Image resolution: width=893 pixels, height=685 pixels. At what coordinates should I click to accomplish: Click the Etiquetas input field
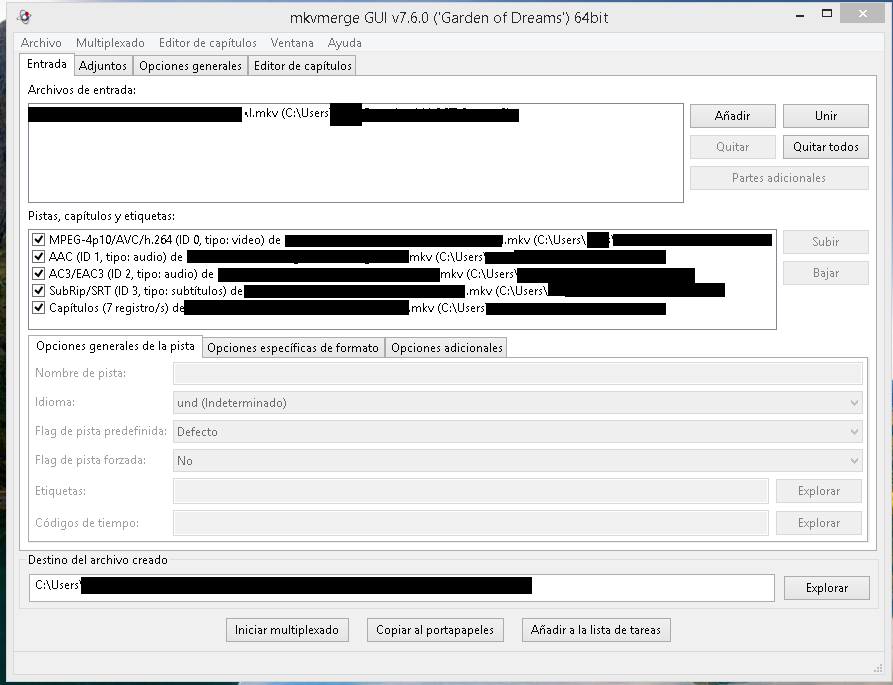(471, 491)
